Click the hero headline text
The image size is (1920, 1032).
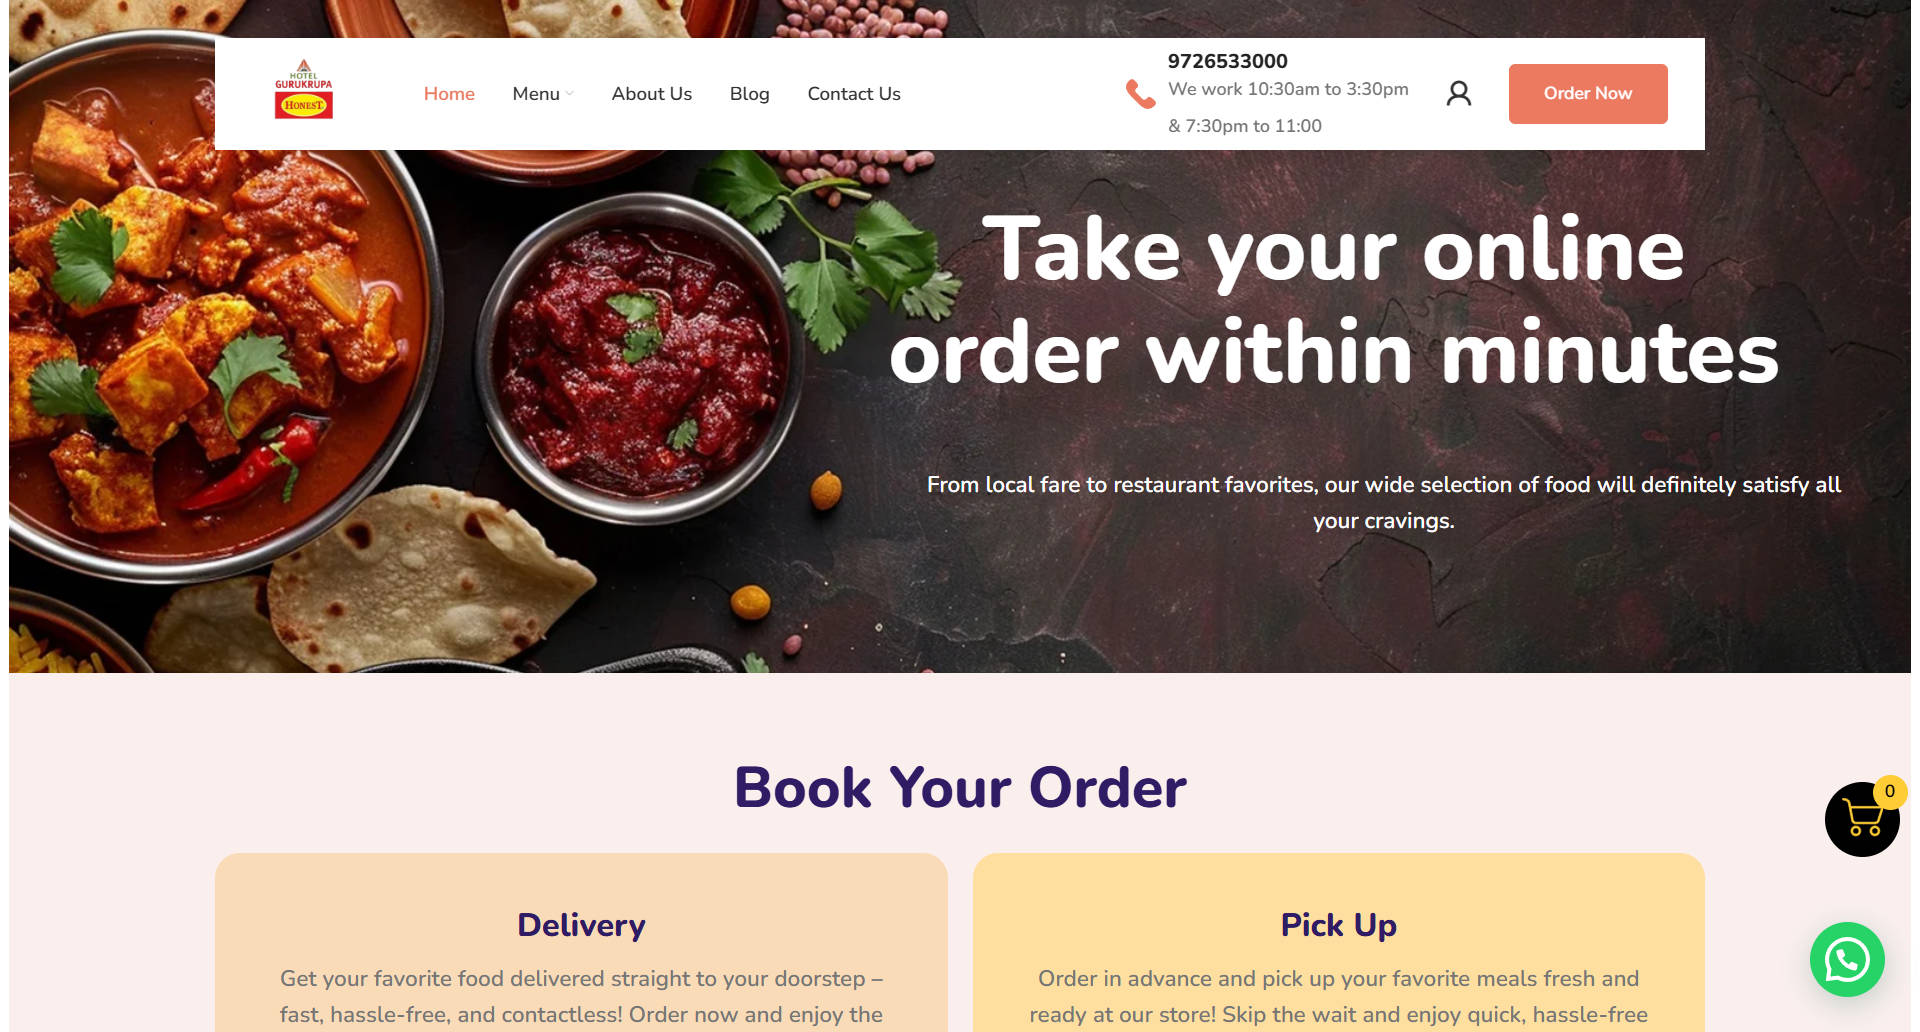coord(1334,301)
